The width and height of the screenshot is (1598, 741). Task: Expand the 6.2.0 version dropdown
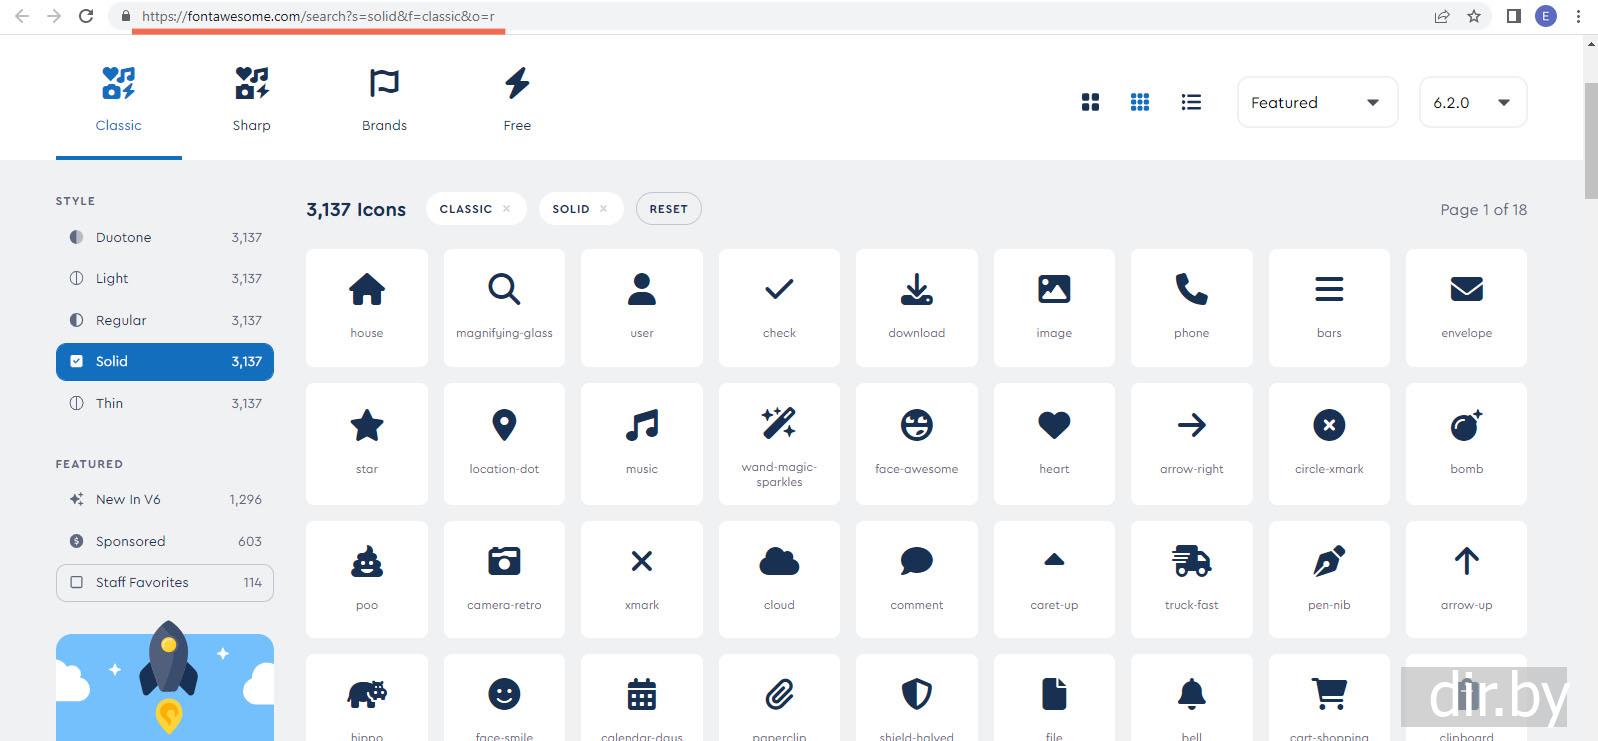[1473, 102]
